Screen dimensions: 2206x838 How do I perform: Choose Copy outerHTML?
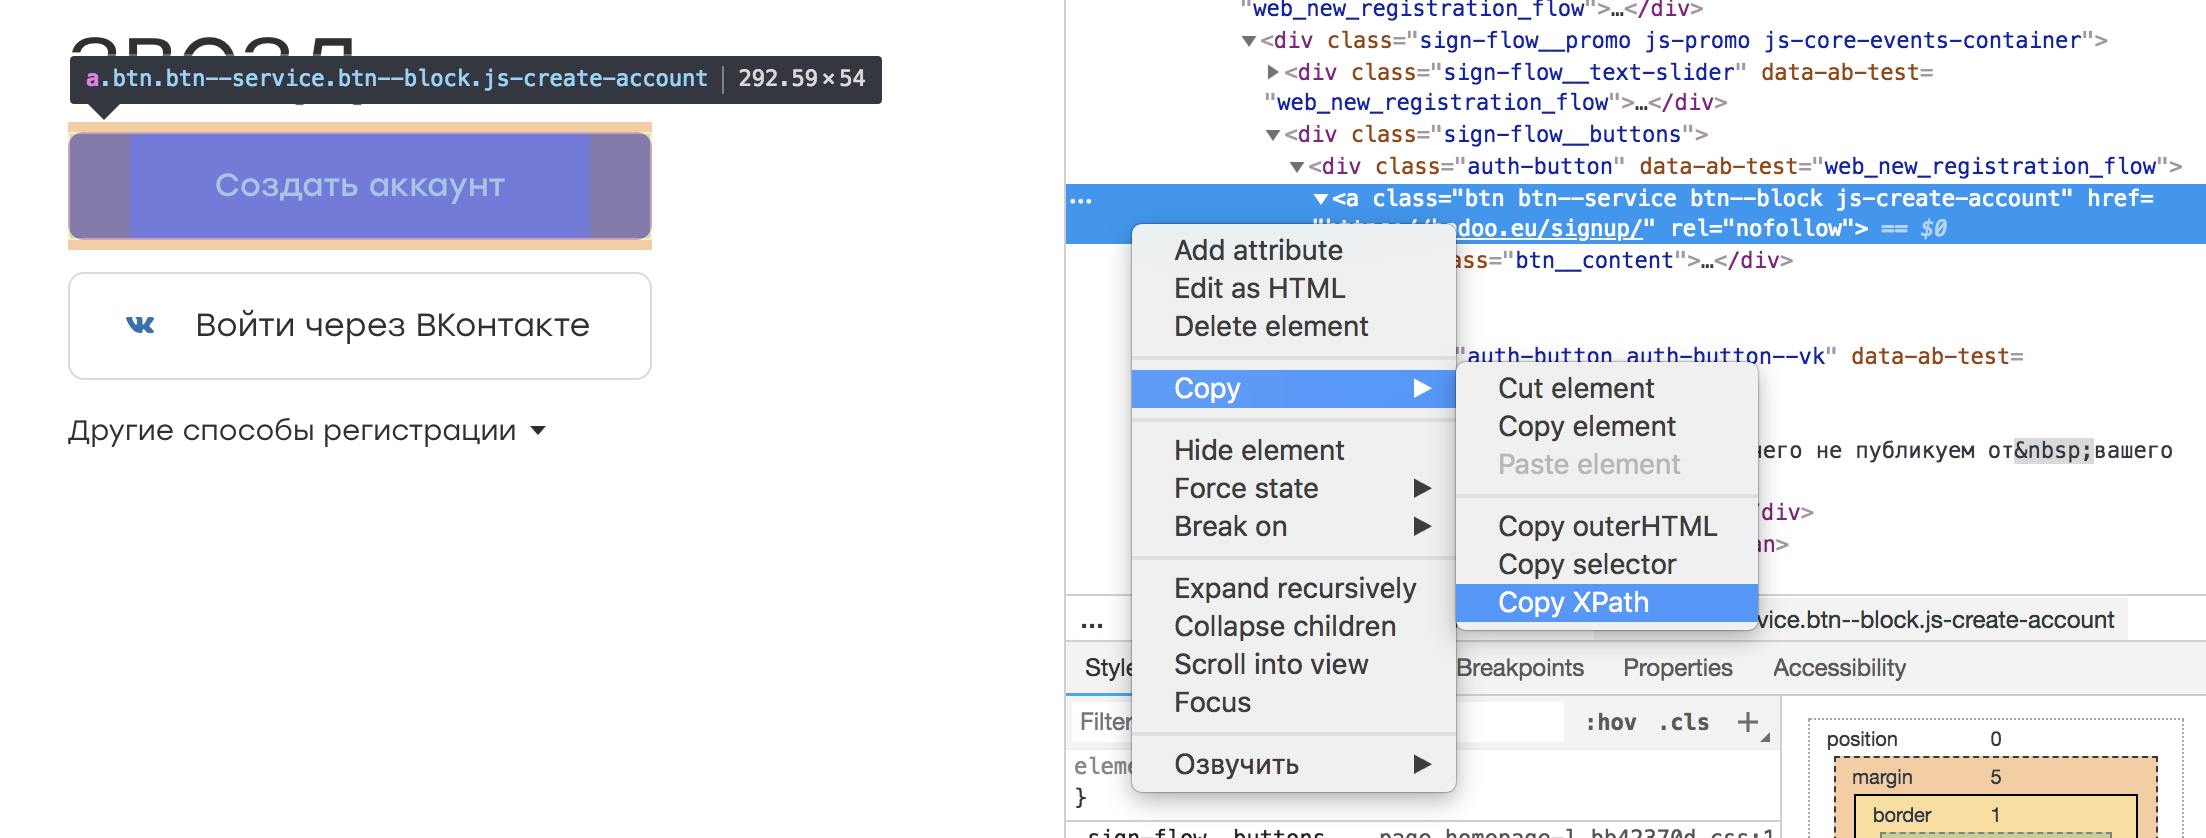click(1607, 526)
